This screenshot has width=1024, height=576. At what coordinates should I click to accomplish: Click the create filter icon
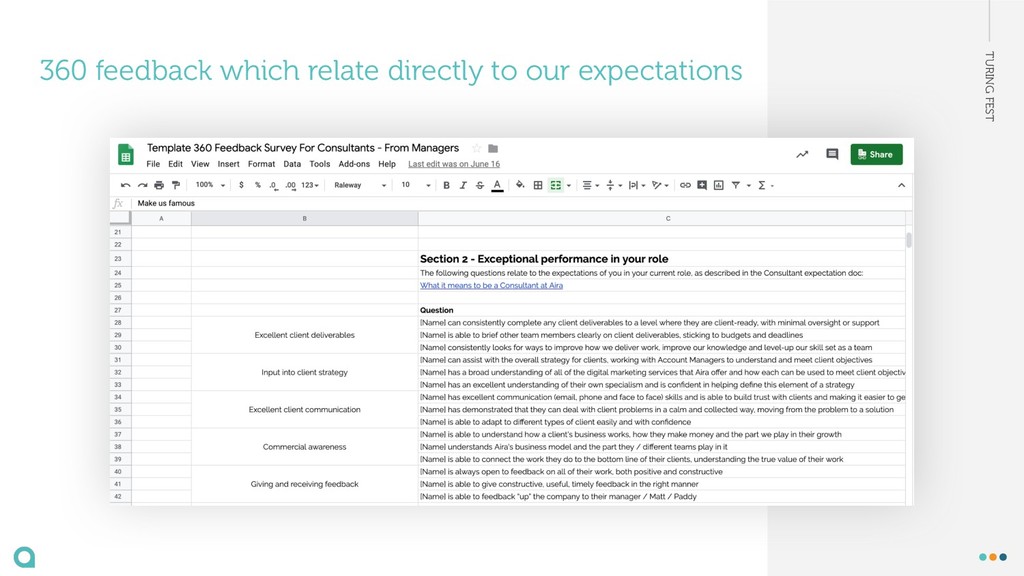coord(736,185)
